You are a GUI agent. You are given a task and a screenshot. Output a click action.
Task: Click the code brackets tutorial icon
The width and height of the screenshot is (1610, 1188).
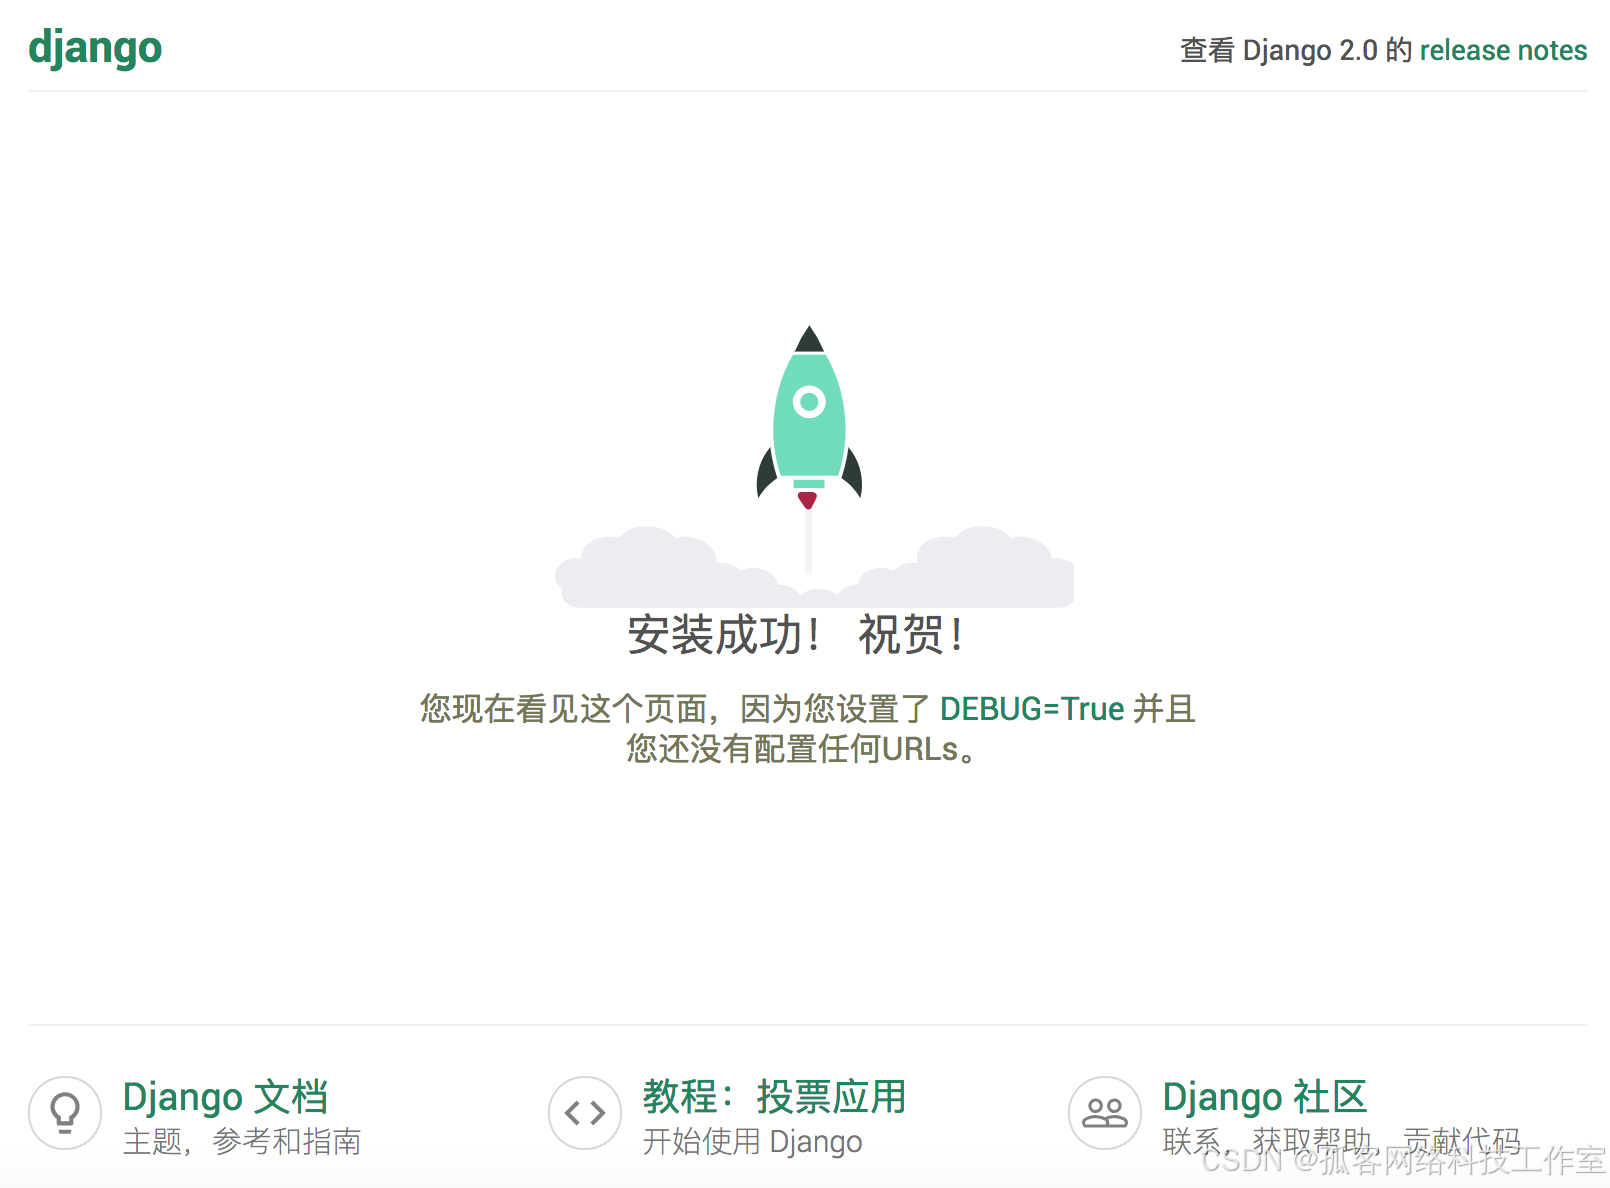click(x=585, y=1113)
